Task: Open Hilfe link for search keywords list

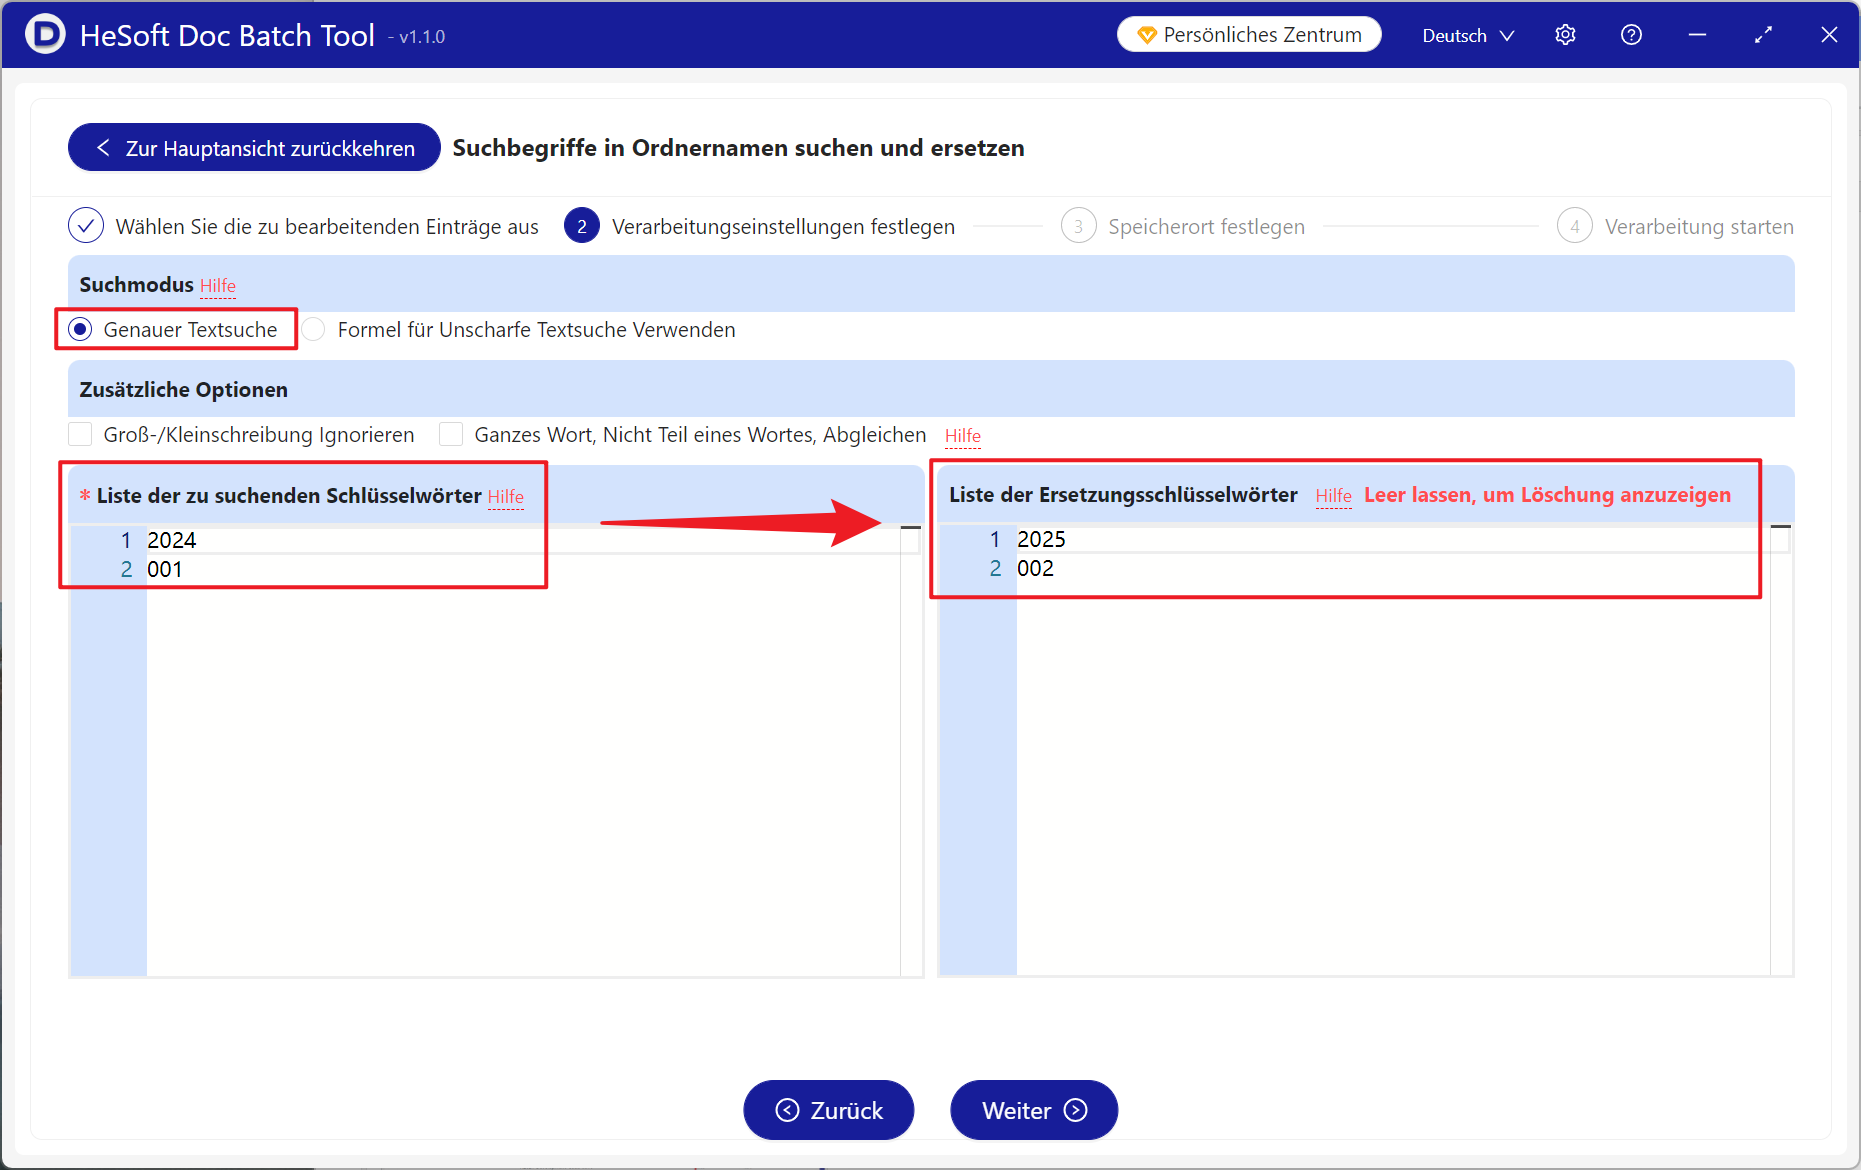Action: pyautogui.click(x=506, y=497)
